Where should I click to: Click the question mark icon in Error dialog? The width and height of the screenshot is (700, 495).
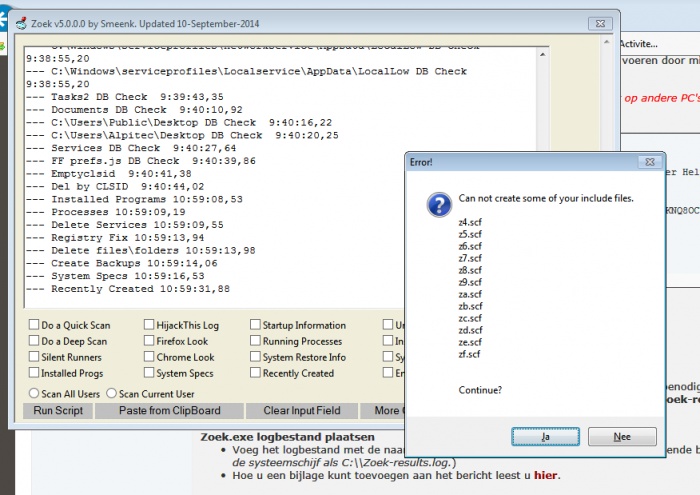pos(439,205)
